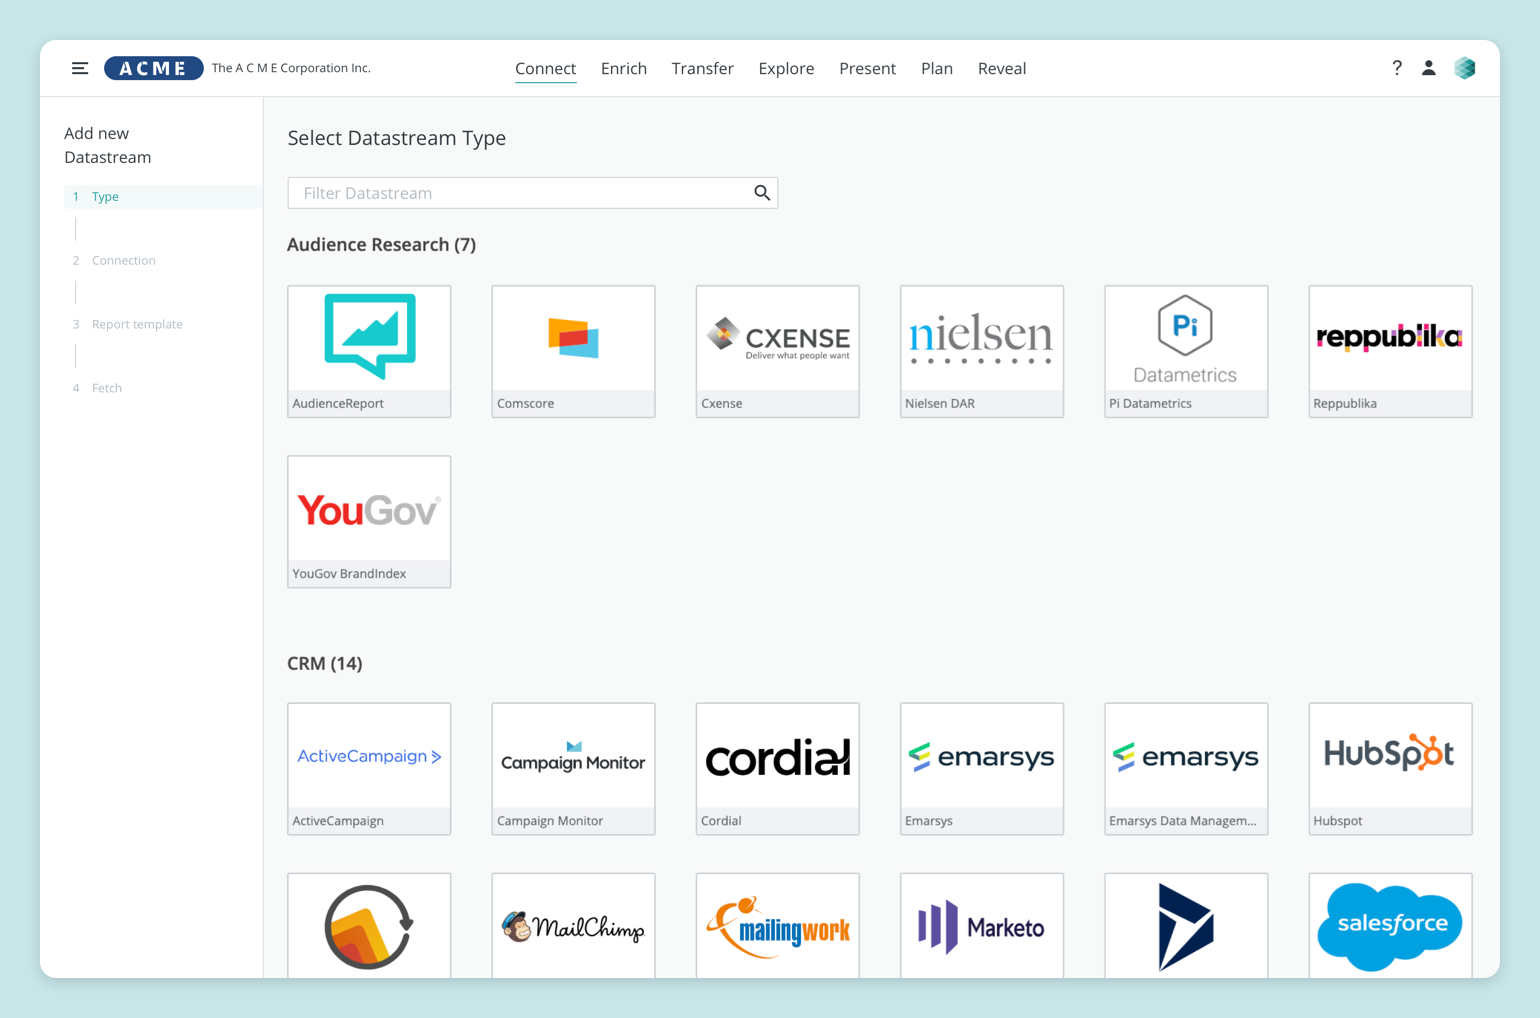The image size is (1540, 1018).
Task: Select the MailChimp logo tile
Action: [x=573, y=926]
